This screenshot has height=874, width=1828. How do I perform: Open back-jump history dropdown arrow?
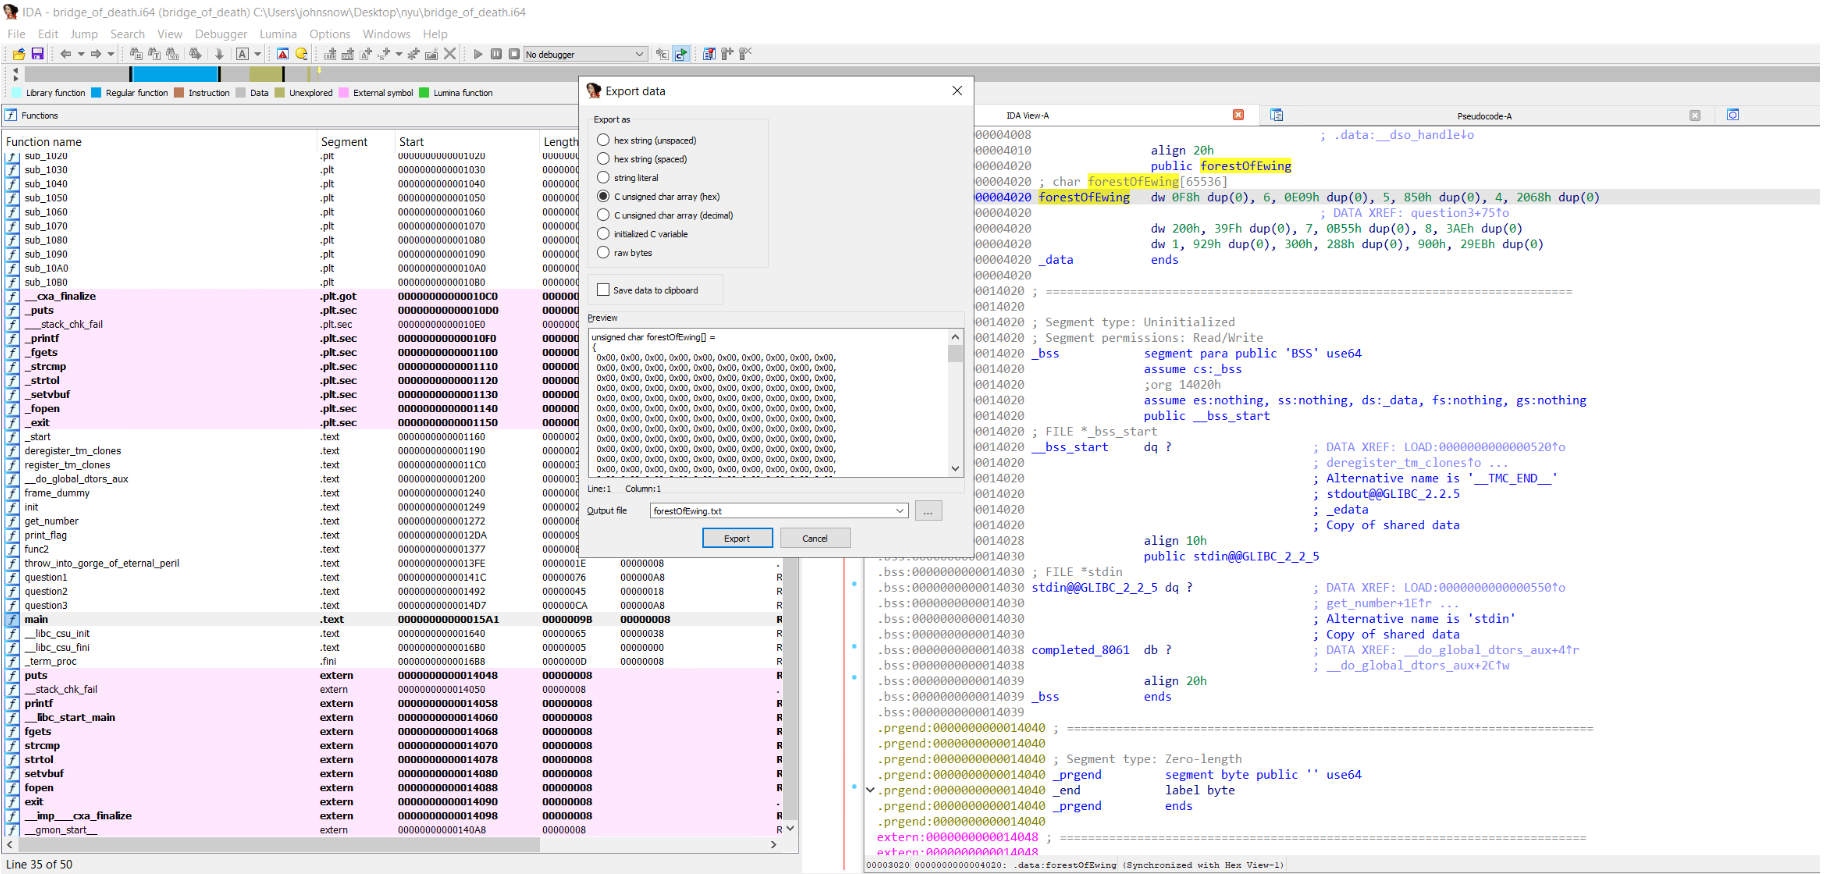[x=81, y=54]
